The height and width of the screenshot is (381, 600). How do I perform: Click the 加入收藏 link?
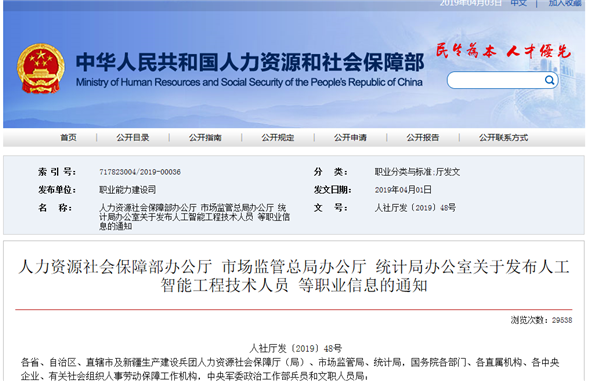565,3
